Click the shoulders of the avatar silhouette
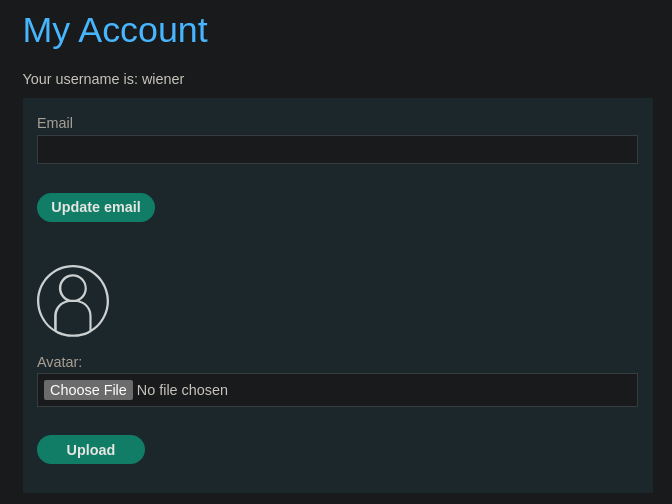 [73, 318]
